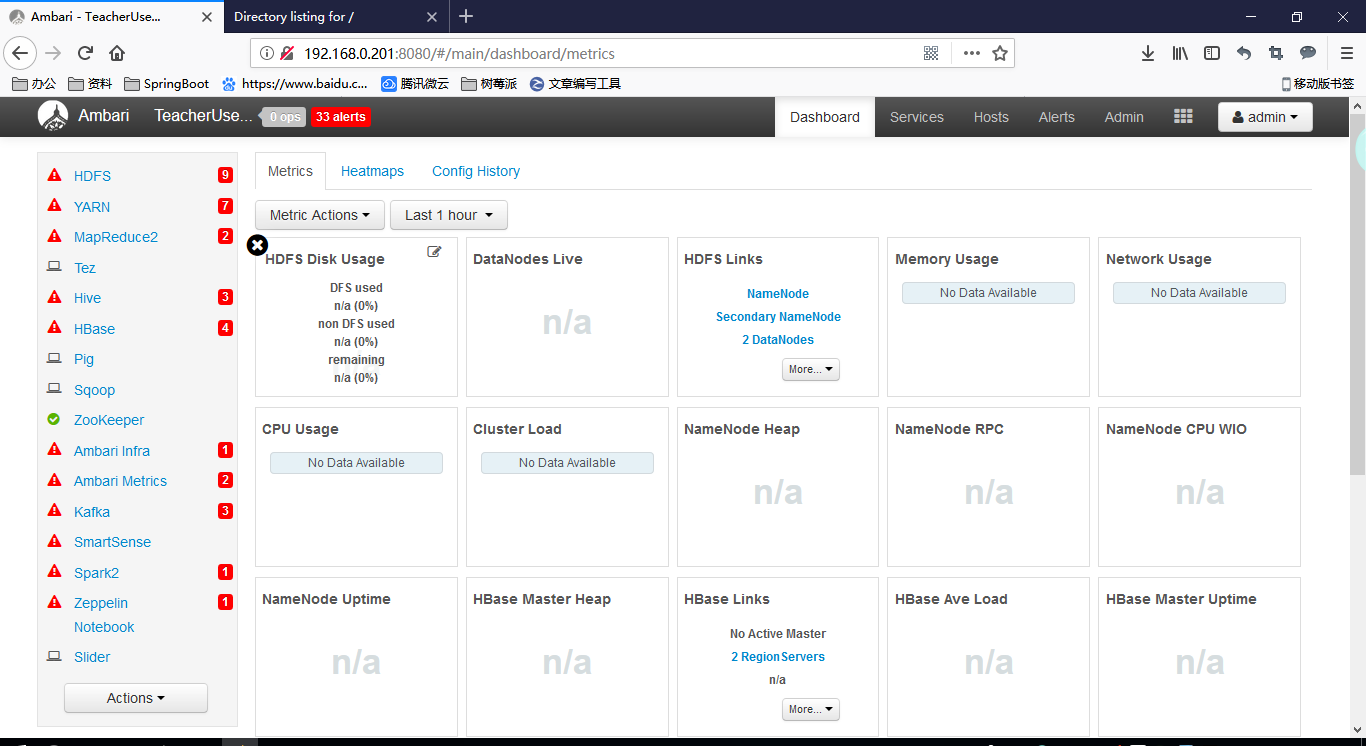The image size is (1366, 746).
Task: Open the Firefox hamburger menu
Action: pyautogui.click(x=1347, y=53)
